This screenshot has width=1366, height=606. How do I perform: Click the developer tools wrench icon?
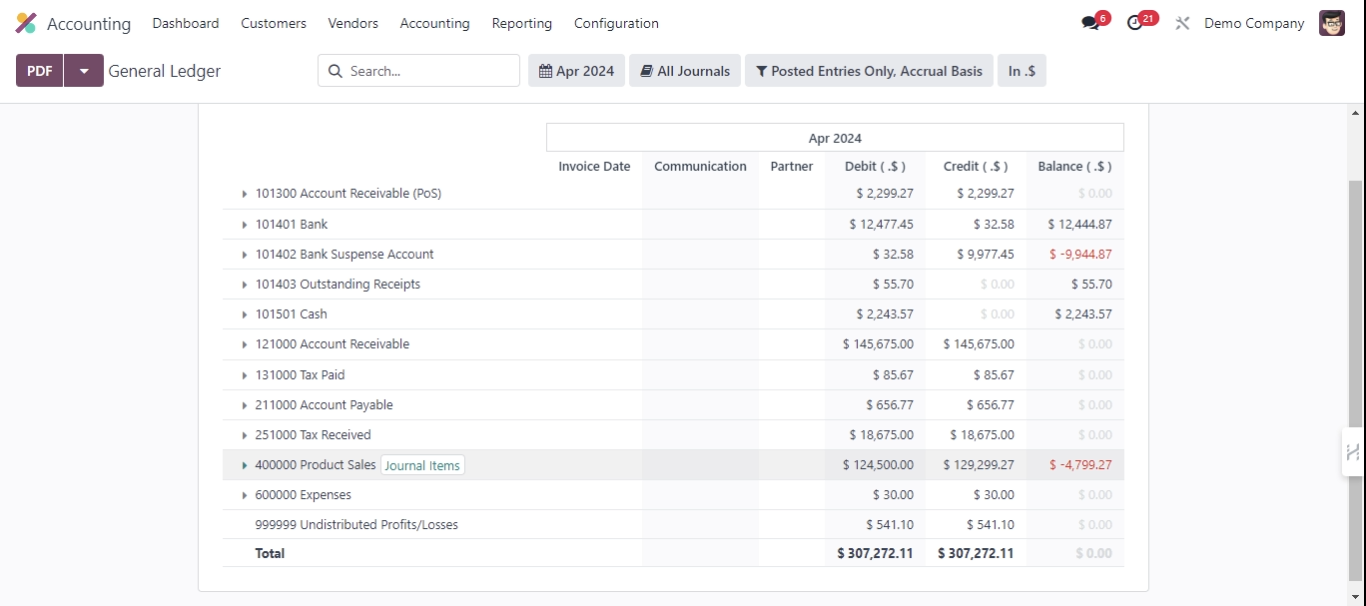click(x=1181, y=22)
